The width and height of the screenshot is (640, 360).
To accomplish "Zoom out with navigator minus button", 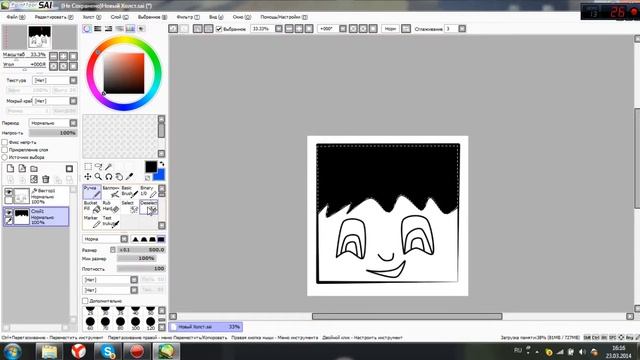I will [53, 56].
